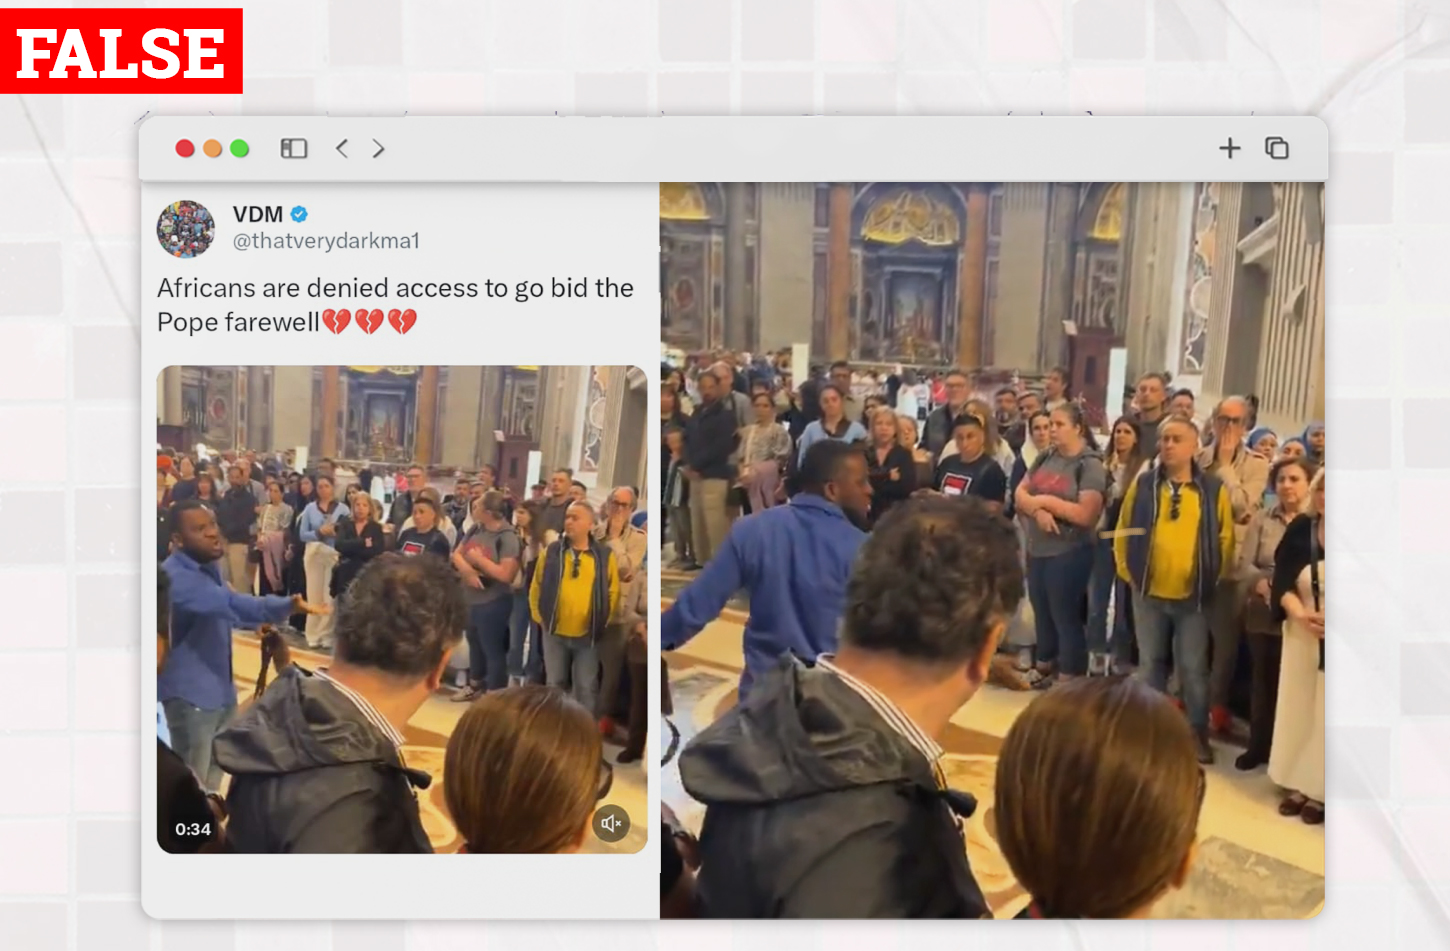1450x951 pixels.
Task: Click the broken heart emojis in tweet
Action: [369, 322]
